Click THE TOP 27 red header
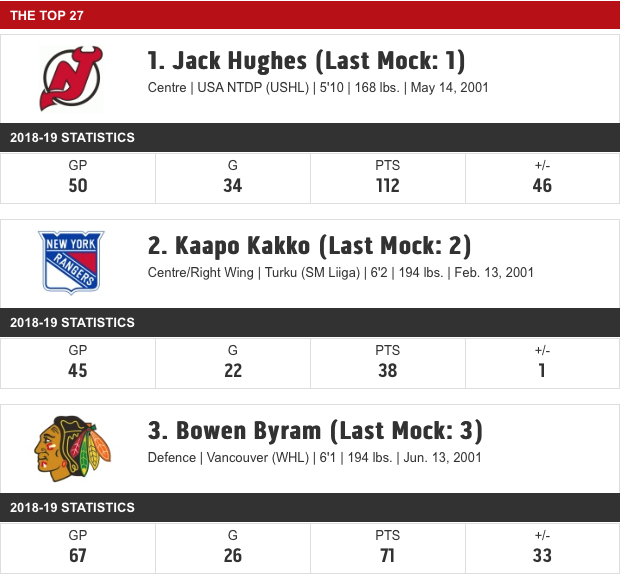This screenshot has height=574, width=621. click(x=310, y=15)
